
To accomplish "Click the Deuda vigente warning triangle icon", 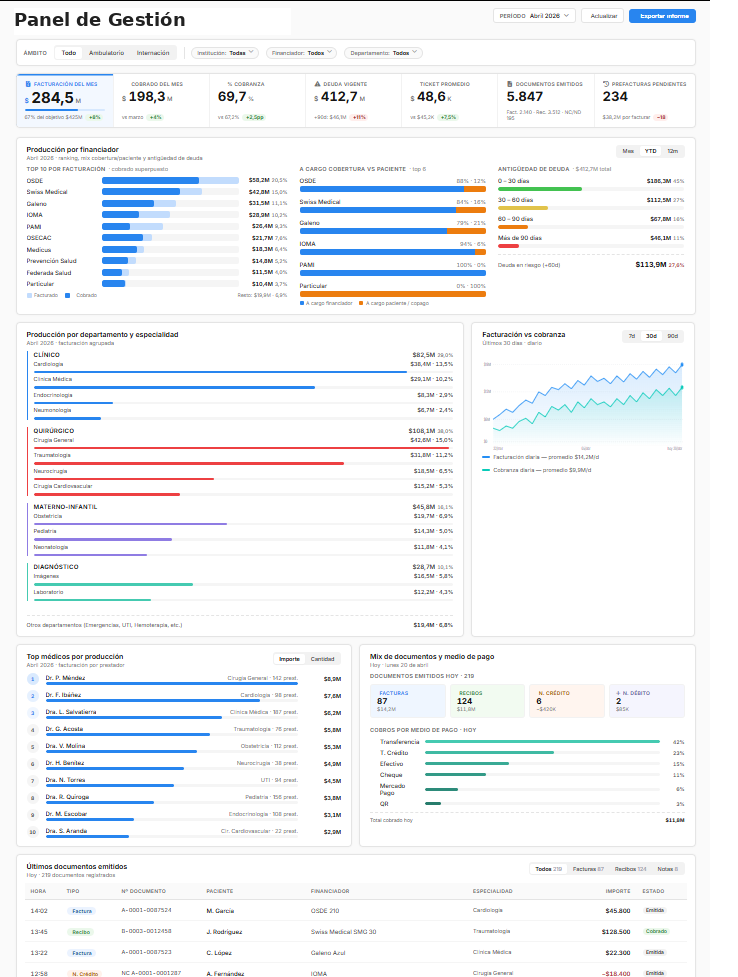I will click(x=317, y=84).
